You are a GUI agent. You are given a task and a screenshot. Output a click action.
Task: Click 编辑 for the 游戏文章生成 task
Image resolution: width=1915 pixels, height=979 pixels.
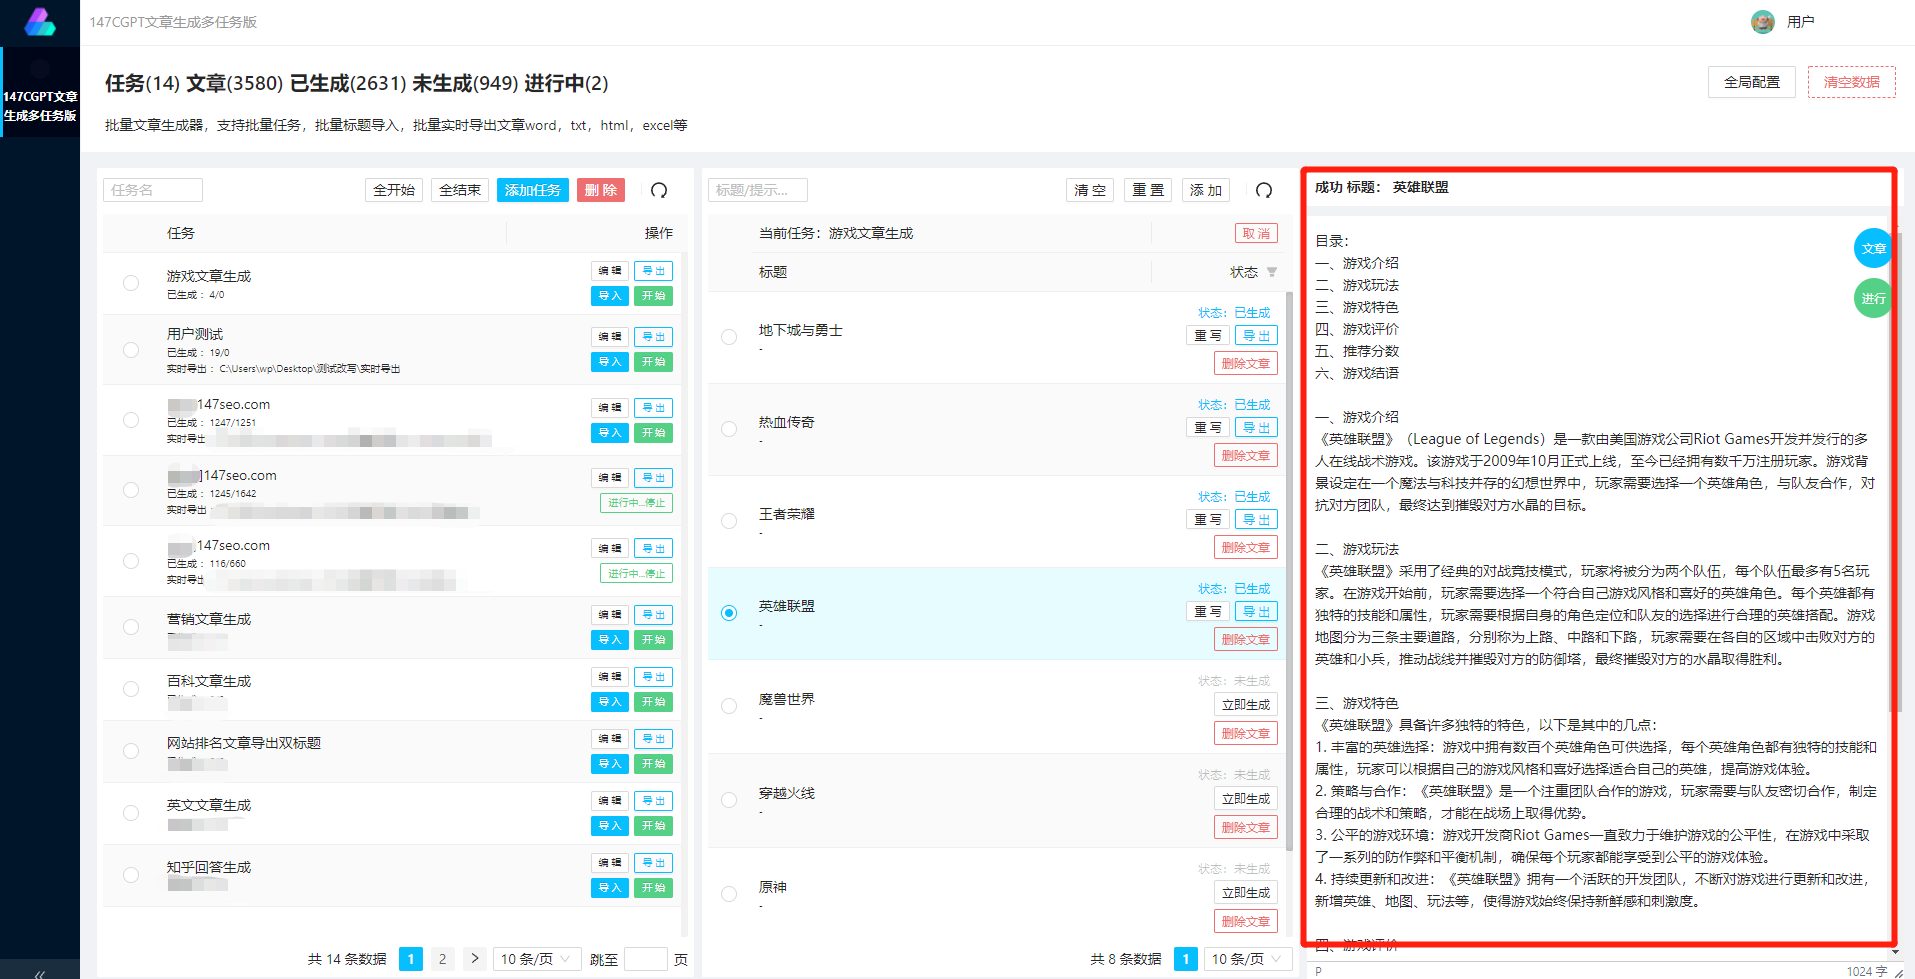coord(610,271)
